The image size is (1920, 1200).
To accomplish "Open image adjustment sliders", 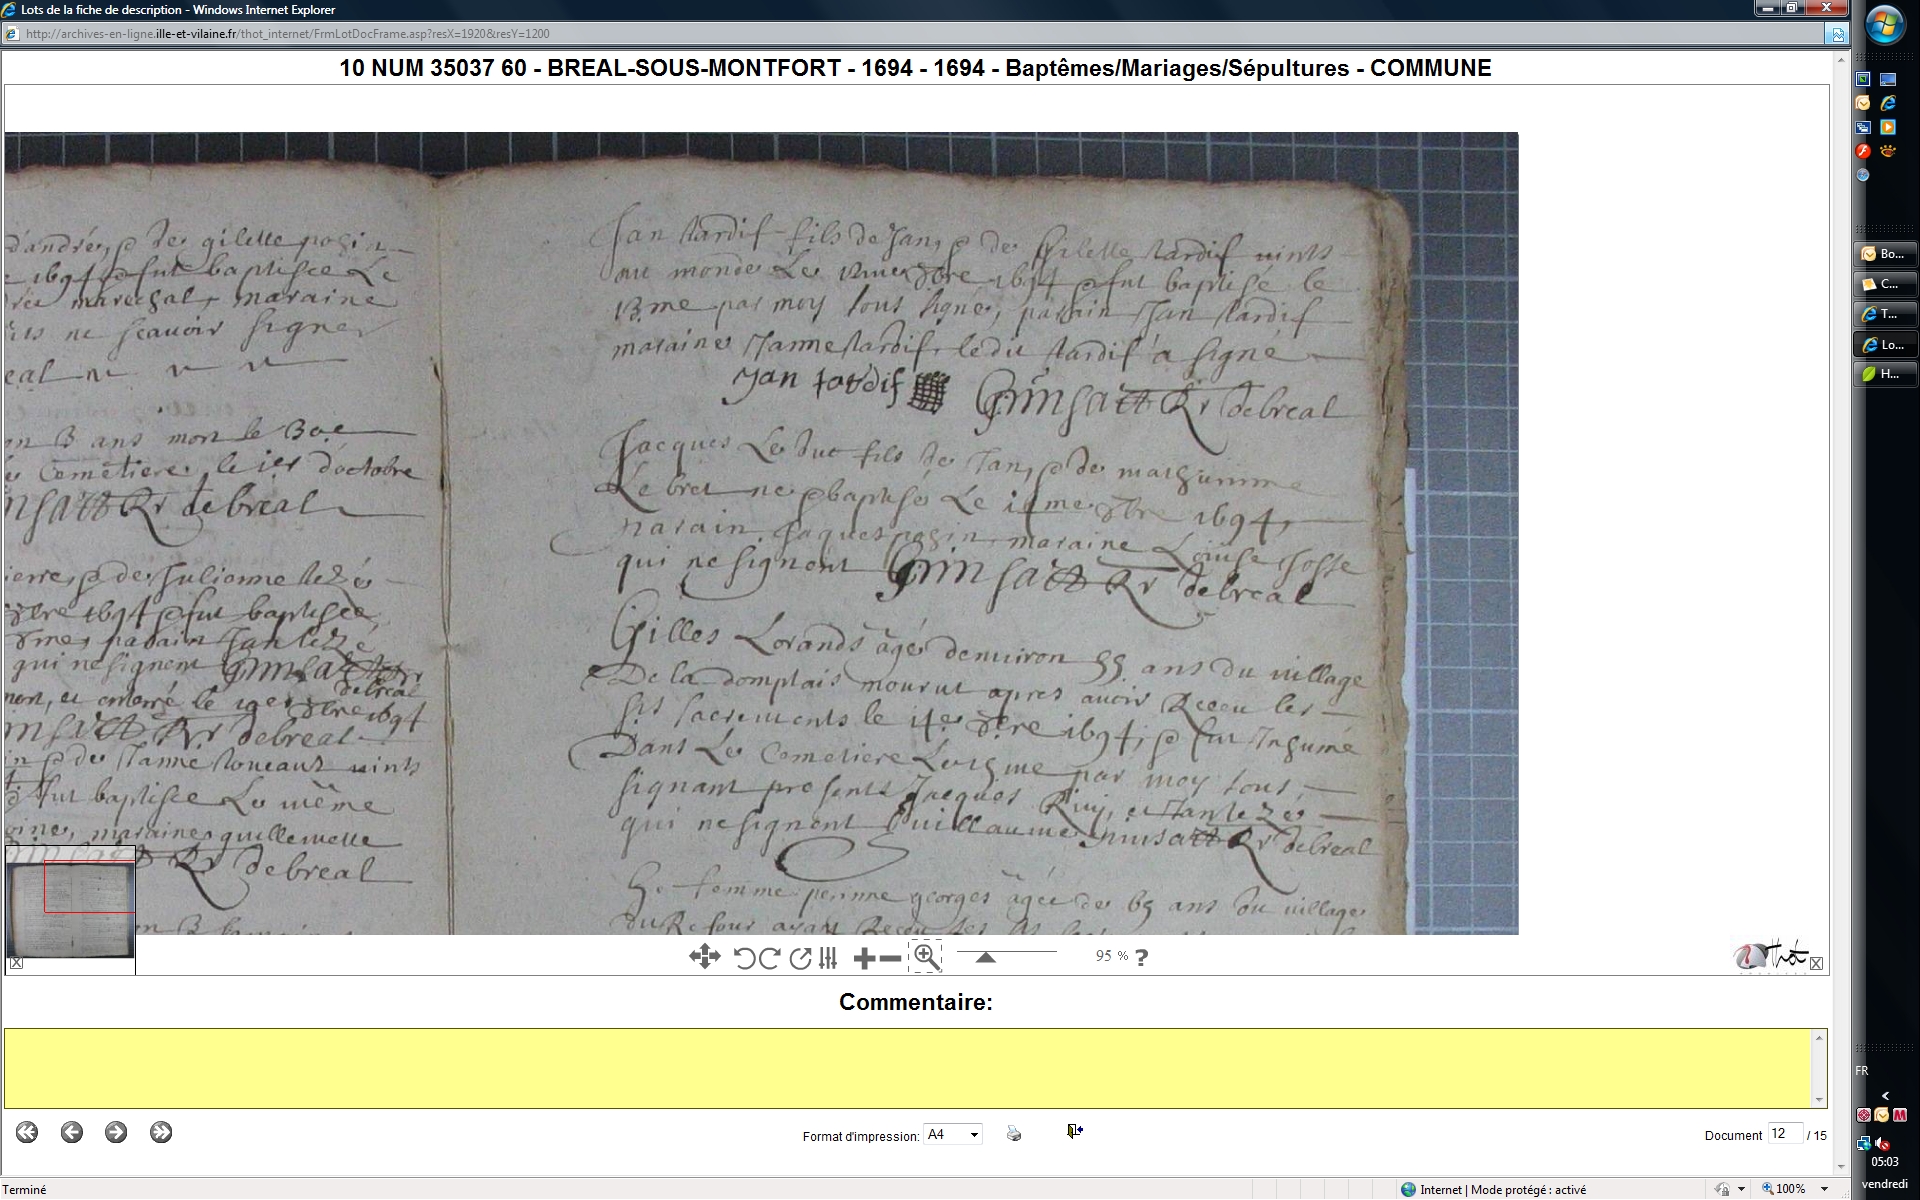I will coord(828,958).
